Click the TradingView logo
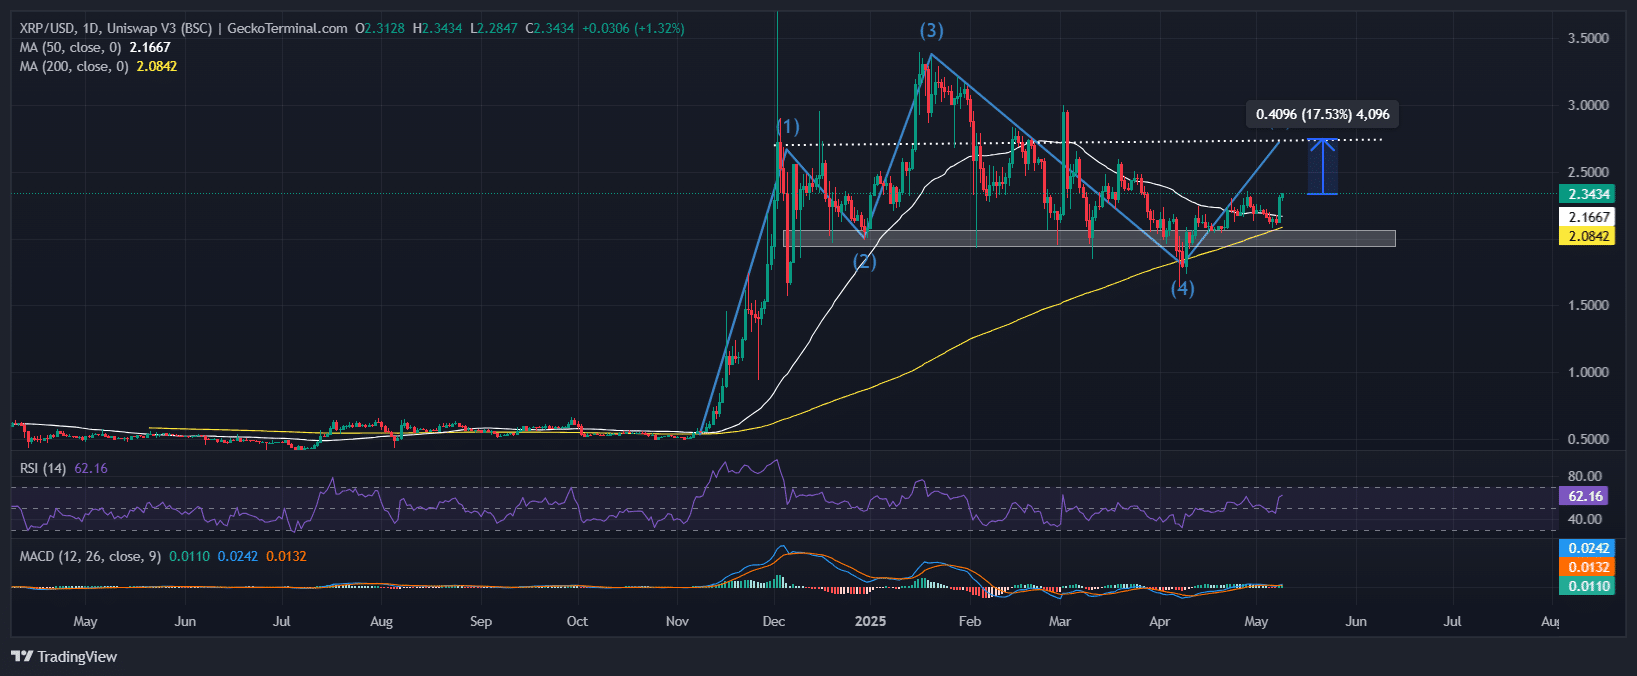 coord(64,657)
